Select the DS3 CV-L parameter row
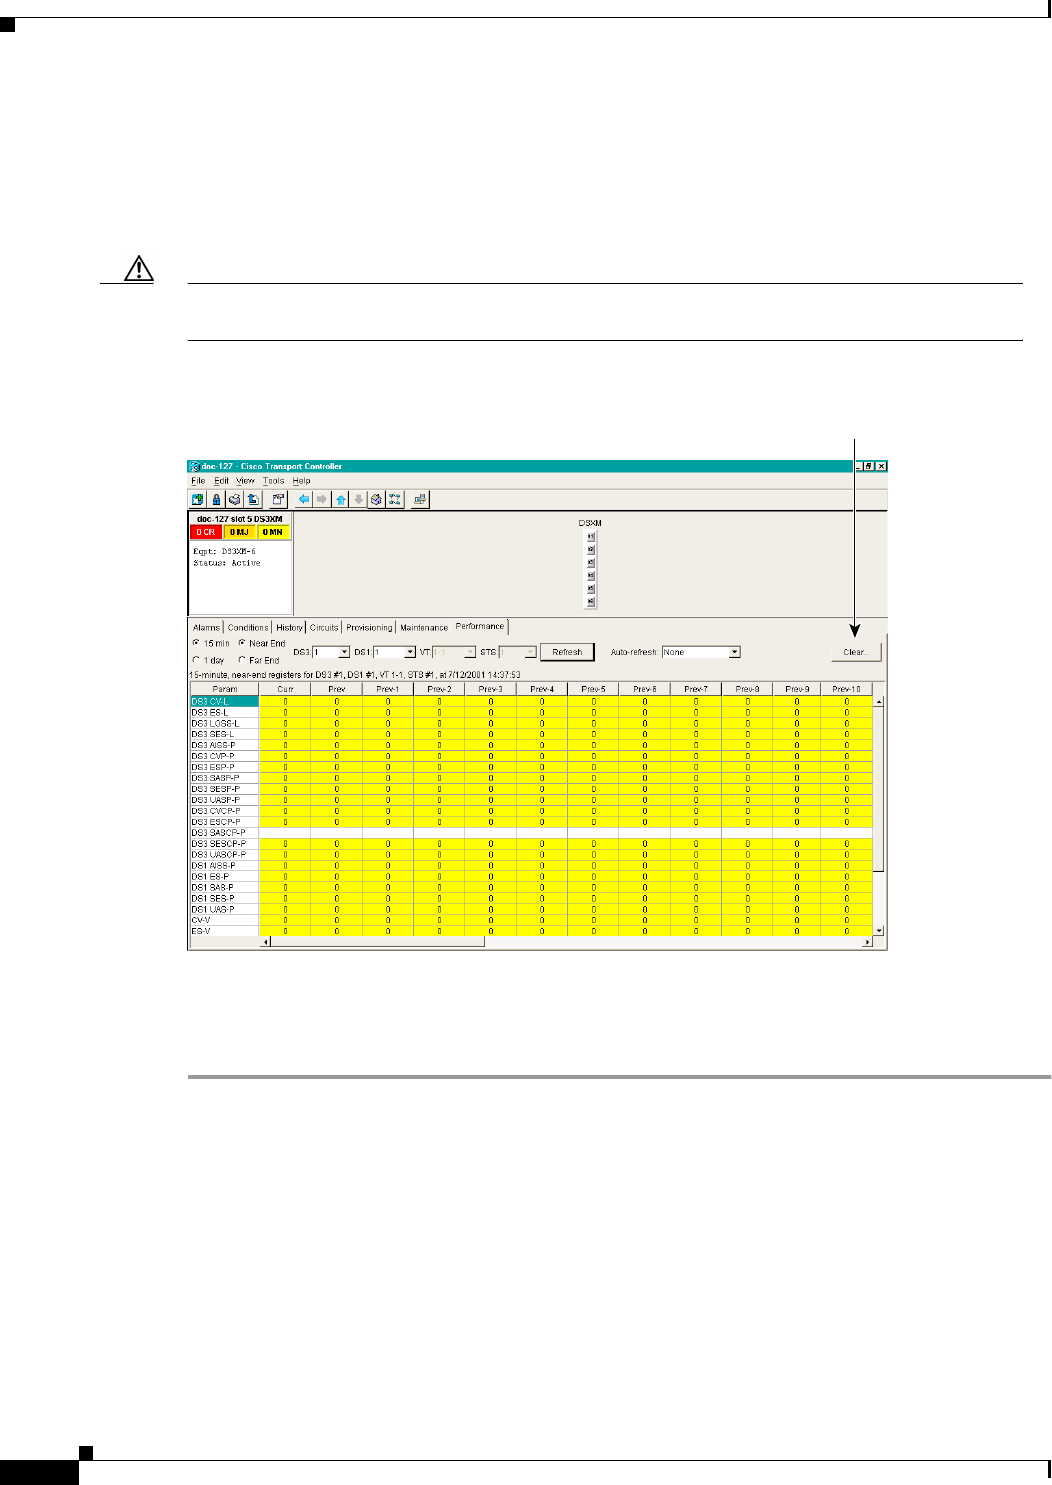 tap(224, 701)
